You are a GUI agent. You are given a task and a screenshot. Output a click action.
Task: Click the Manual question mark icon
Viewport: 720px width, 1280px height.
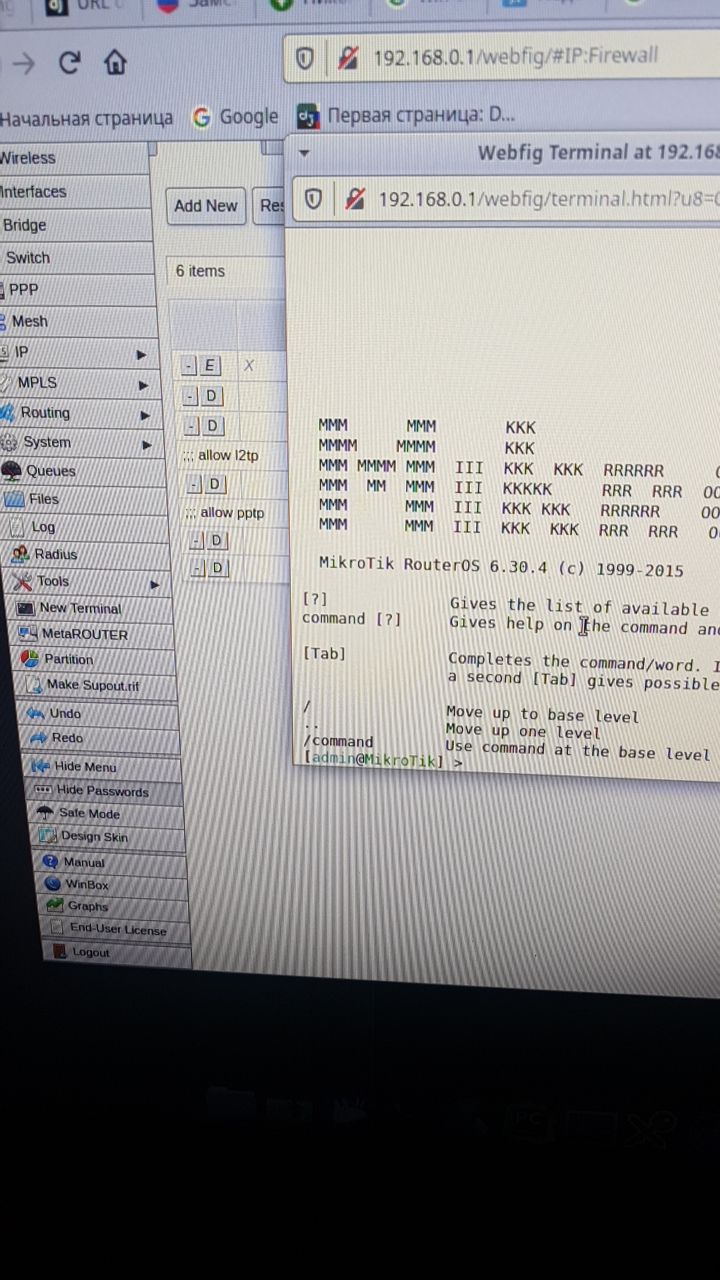coord(52,861)
